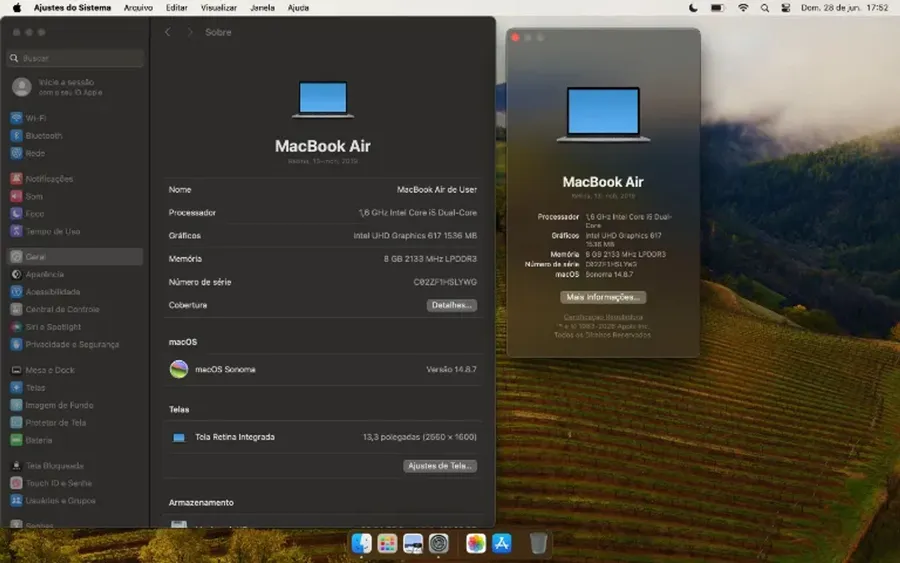Image resolution: width=900 pixels, height=563 pixels.
Task: Select the serial number in System Settings
Action: coord(445,282)
